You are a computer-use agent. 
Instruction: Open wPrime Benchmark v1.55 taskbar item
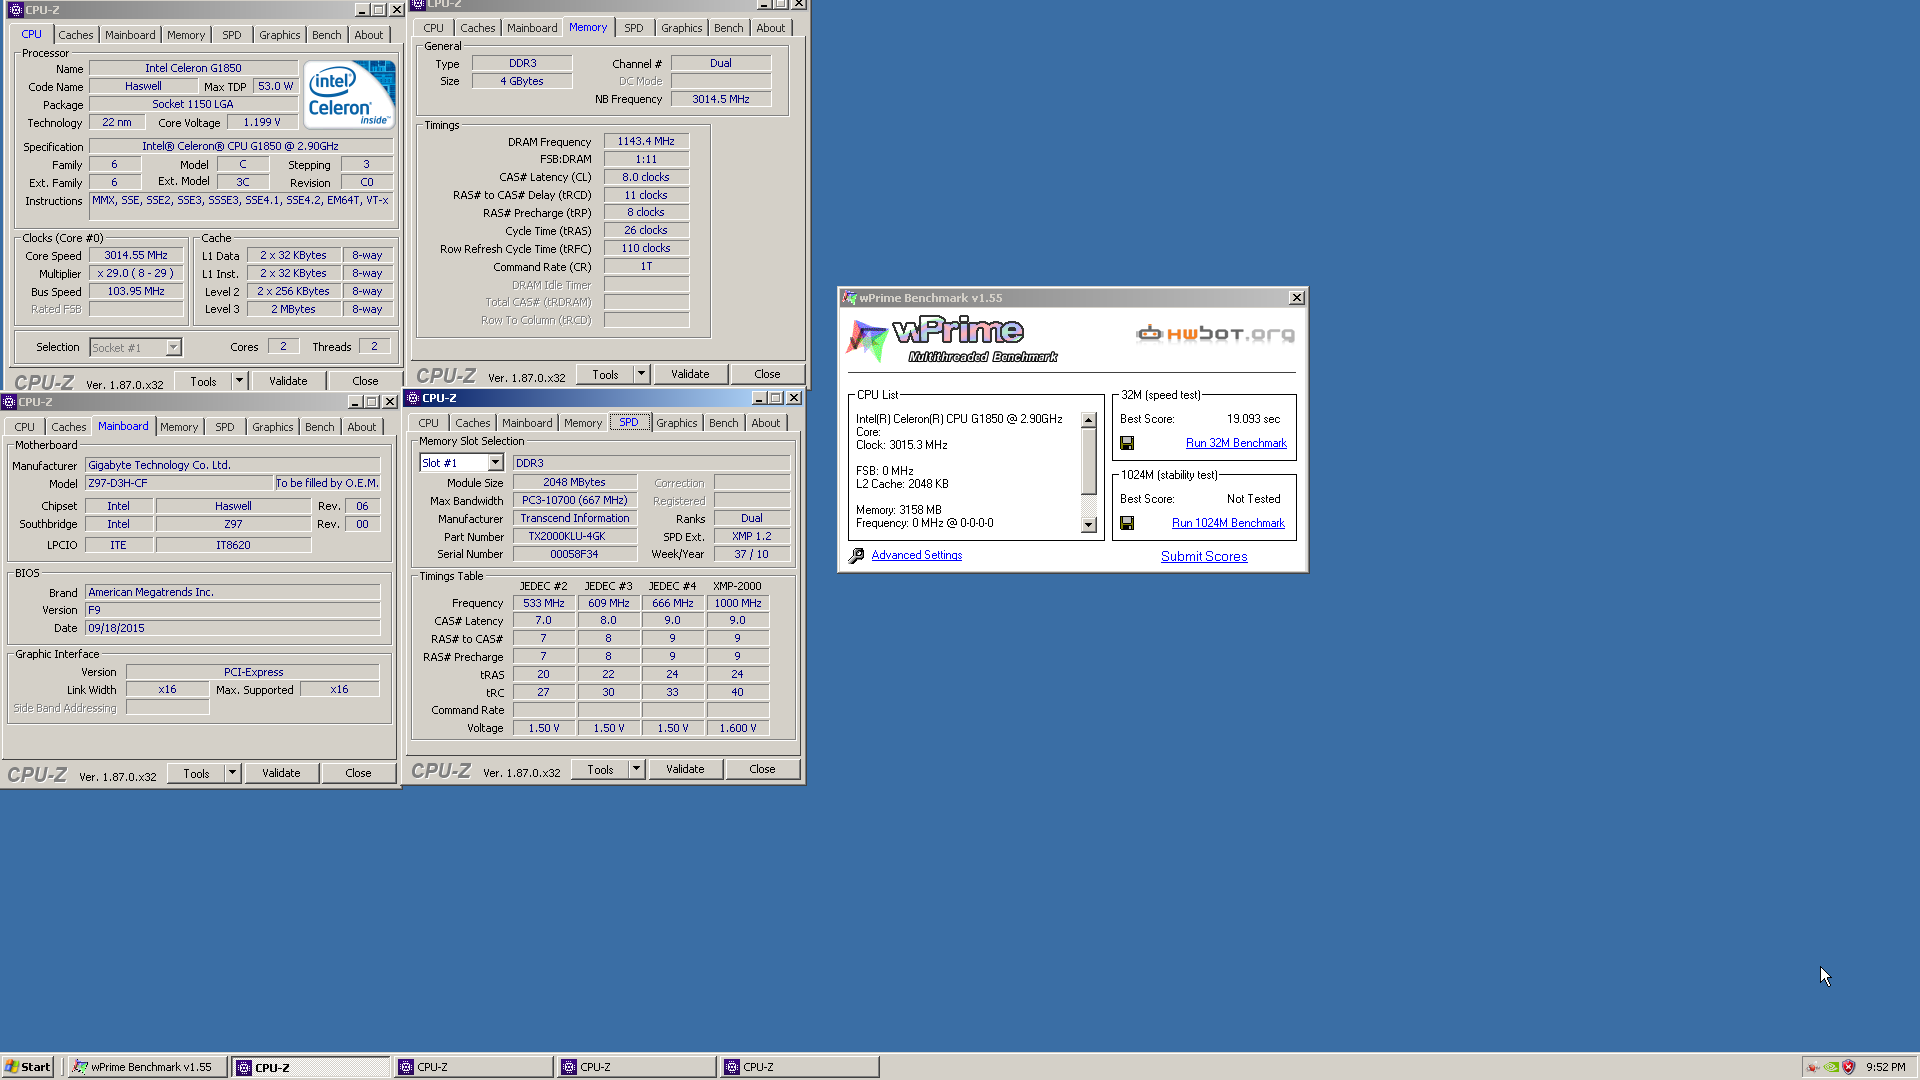[148, 1067]
